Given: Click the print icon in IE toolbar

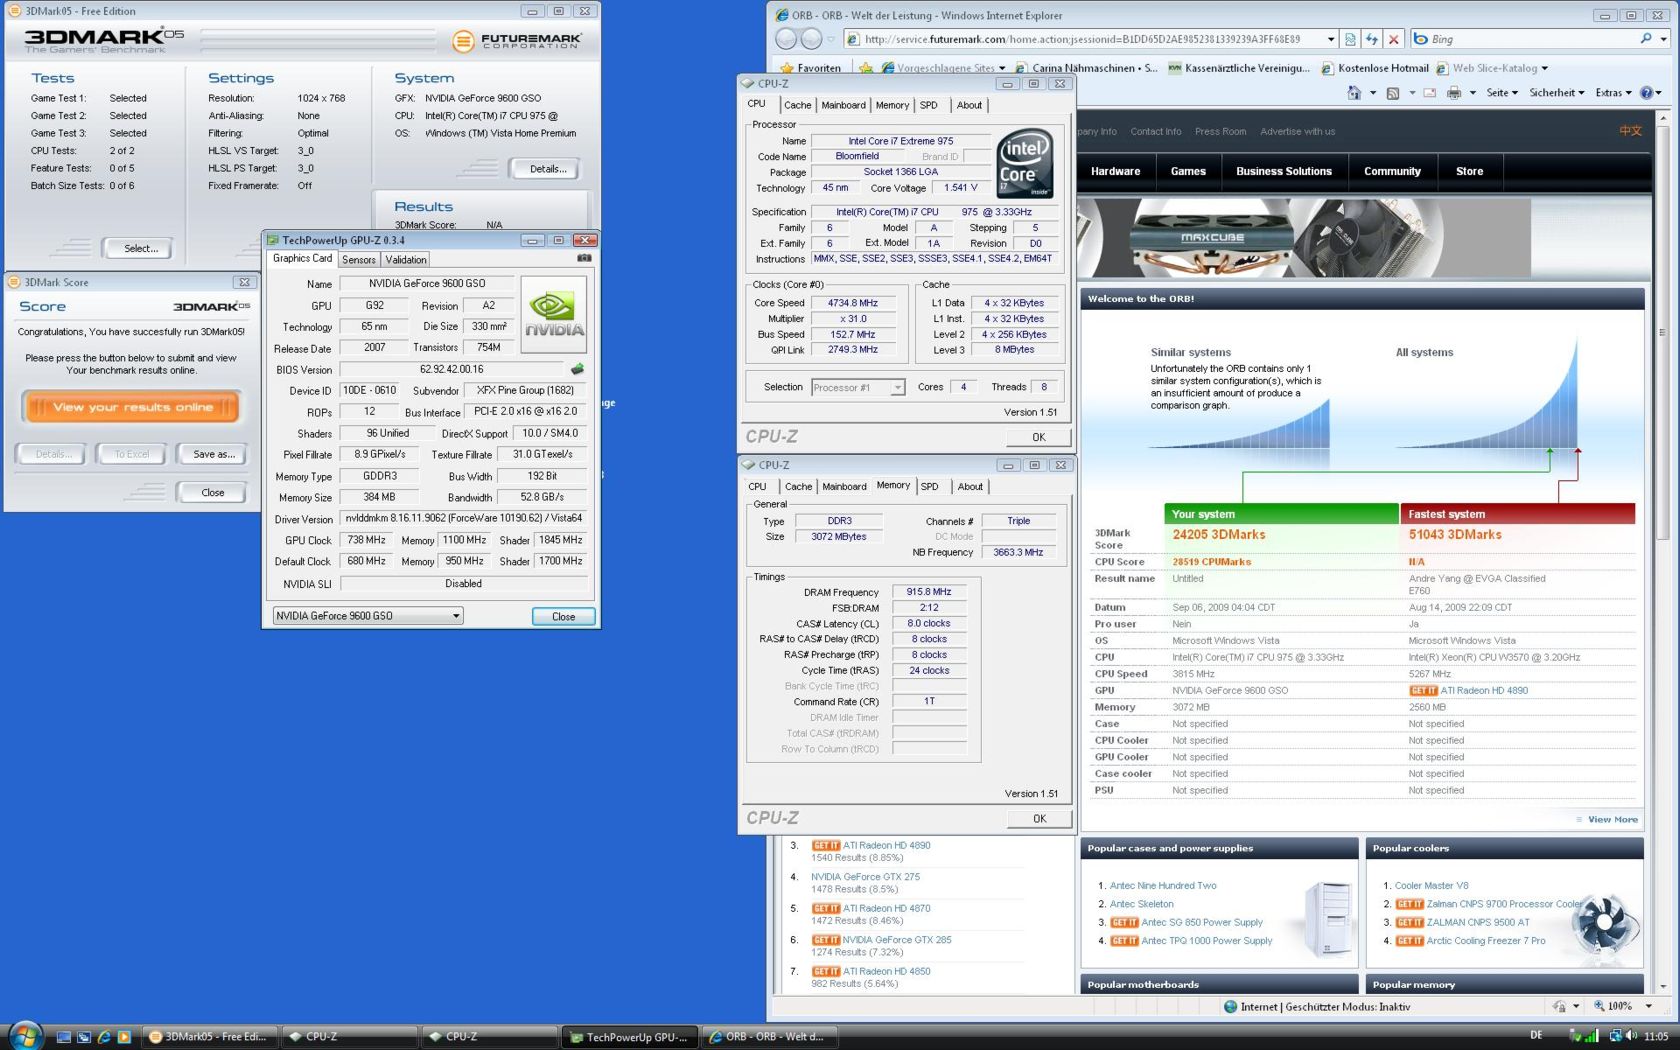Looking at the screenshot, I should click(x=1454, y=93).
